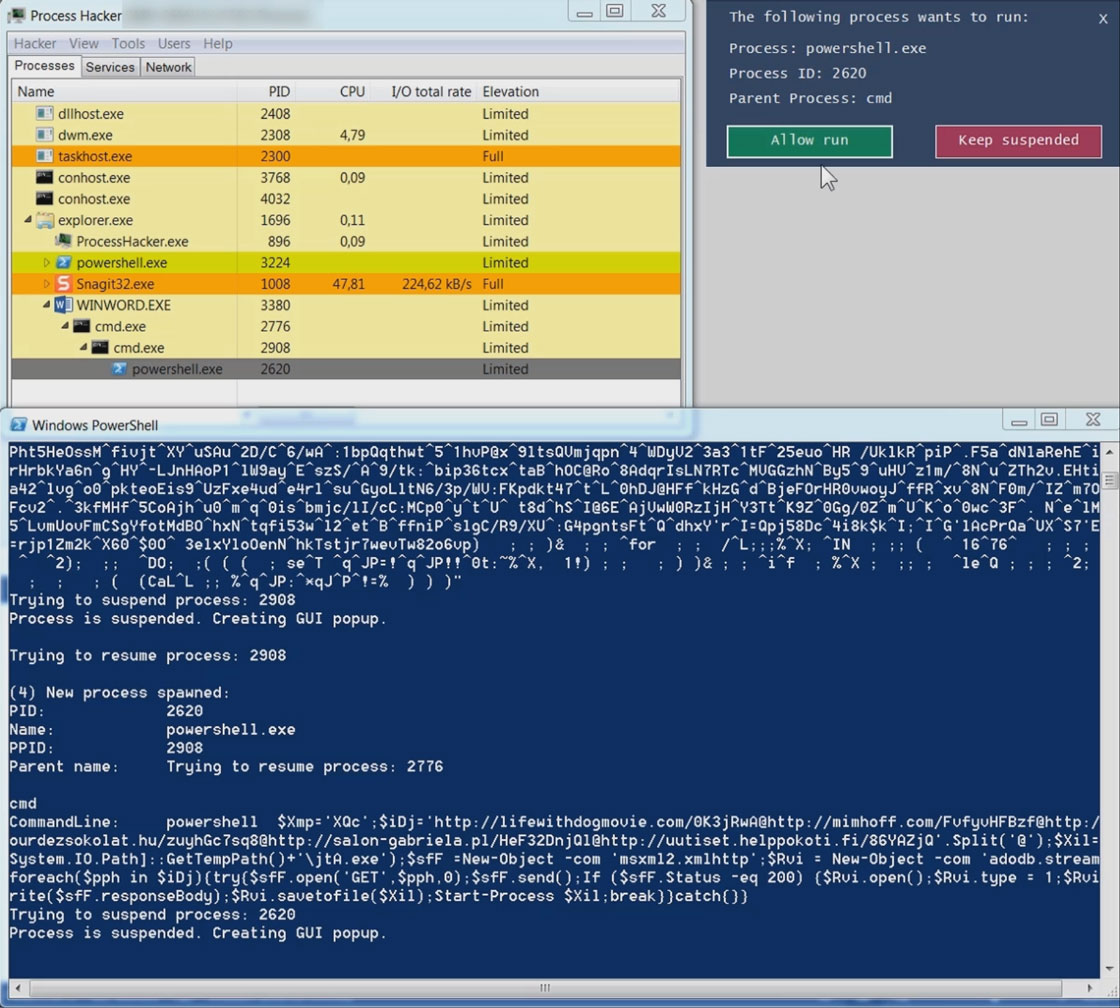1120x1008 pixels.
Task: Click the PowerShell horizontal scrollbar thumb
Action: click(x=545, y=988)
